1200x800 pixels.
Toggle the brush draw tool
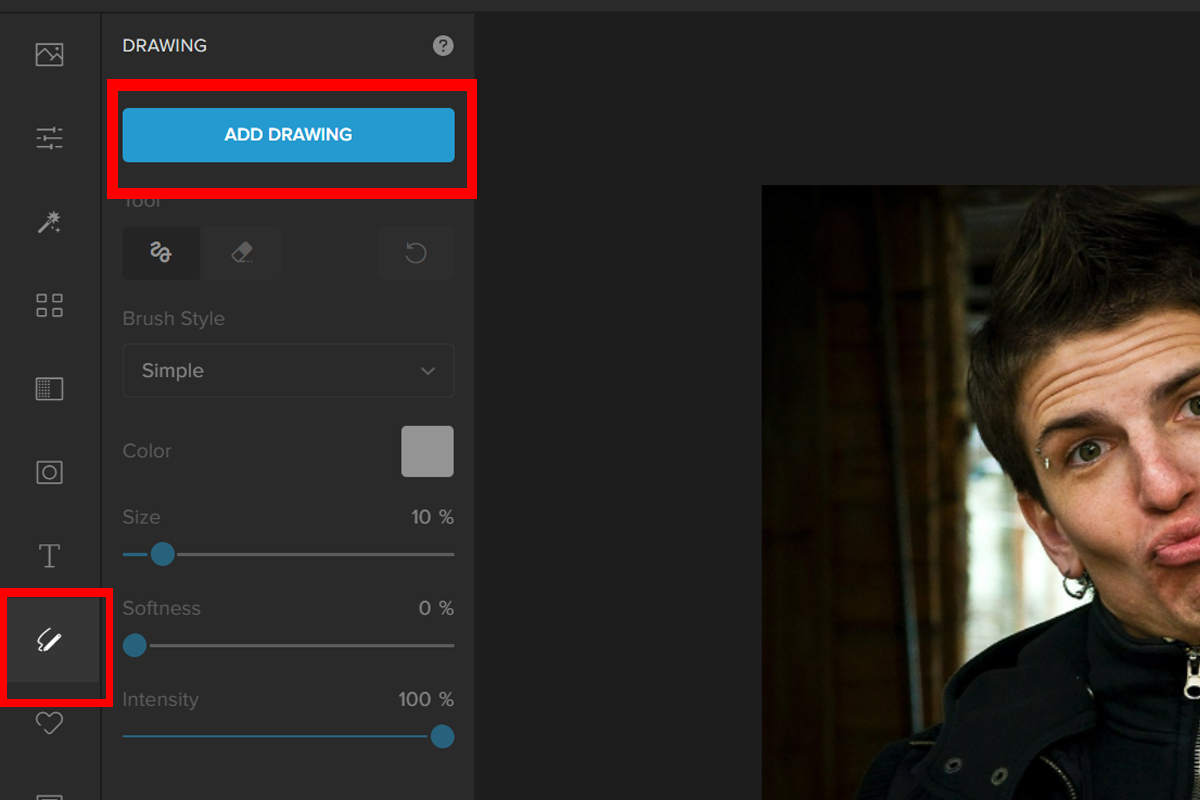161,252
